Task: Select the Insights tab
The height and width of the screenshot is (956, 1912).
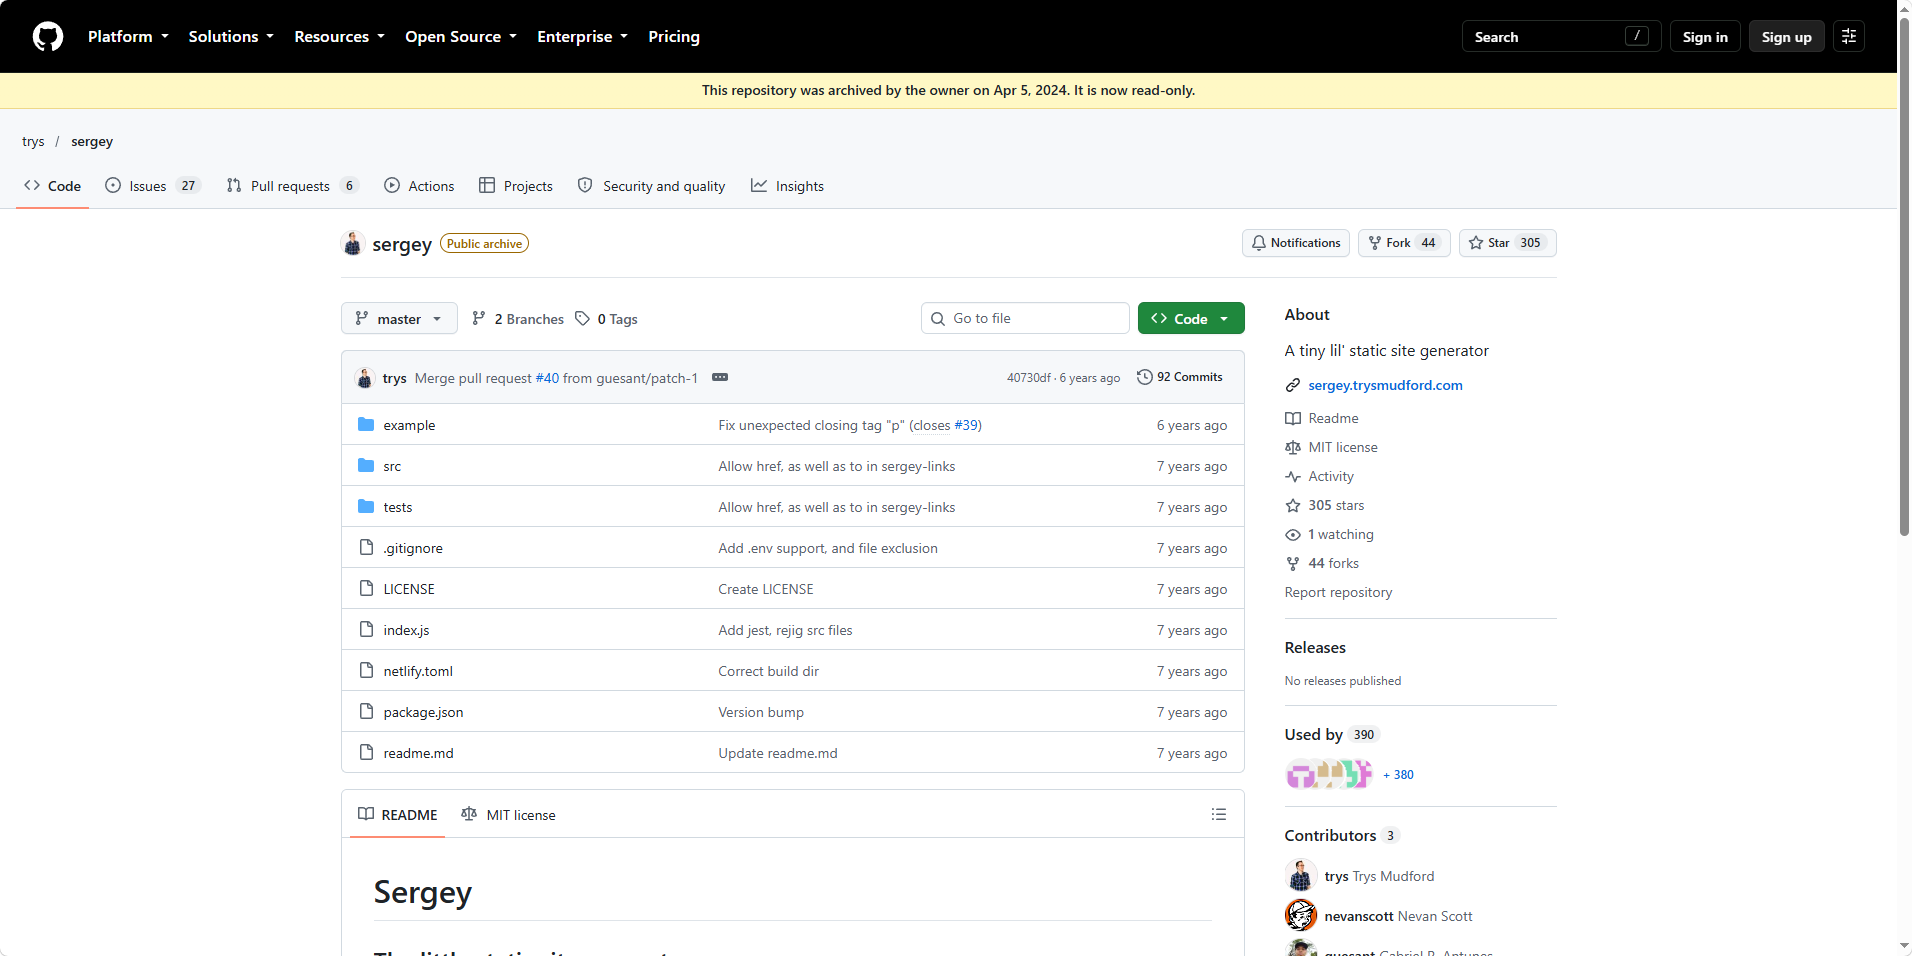Action: click(x=787, y=186)
